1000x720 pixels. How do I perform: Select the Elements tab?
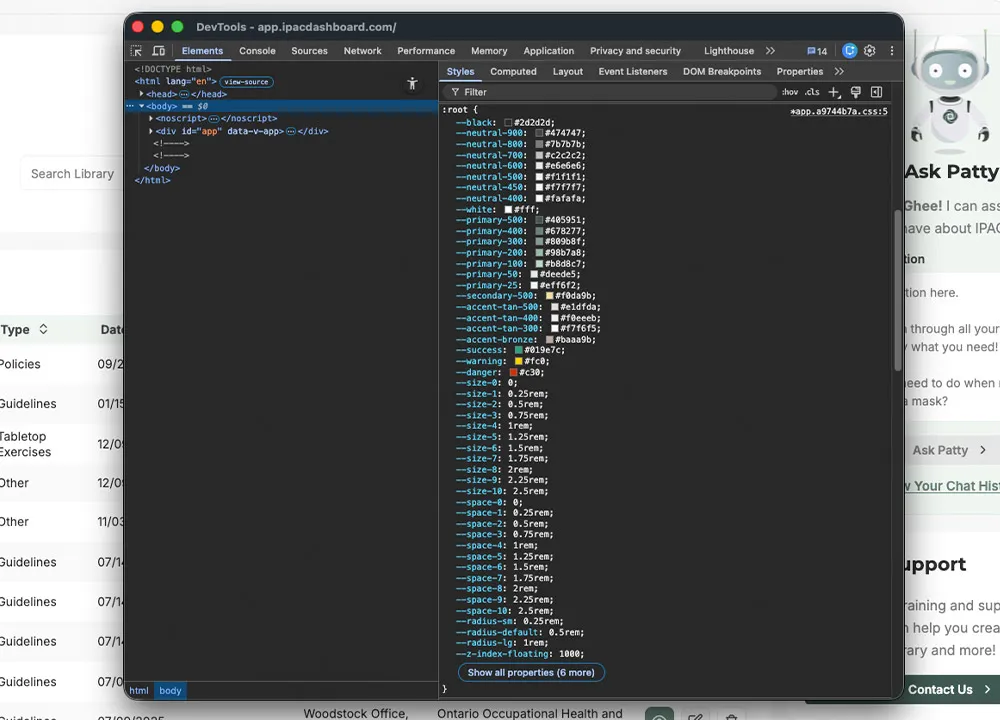pyautogui.click(x=202, y=51)
